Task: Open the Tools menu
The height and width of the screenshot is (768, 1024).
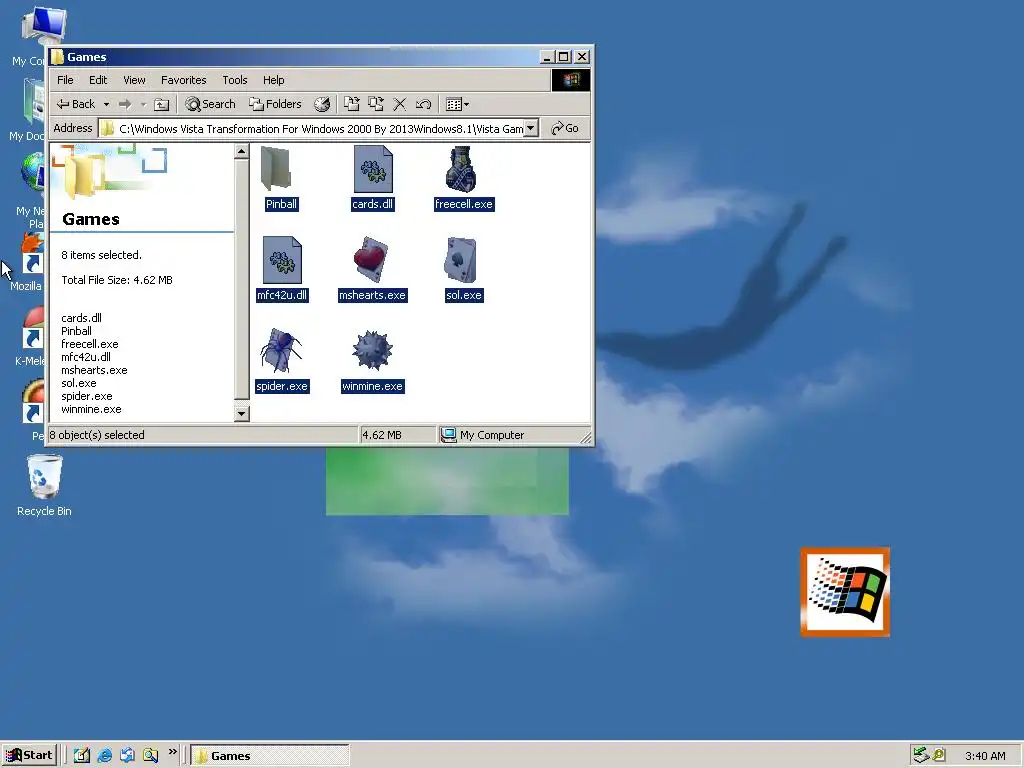Action: coord(234,80)
